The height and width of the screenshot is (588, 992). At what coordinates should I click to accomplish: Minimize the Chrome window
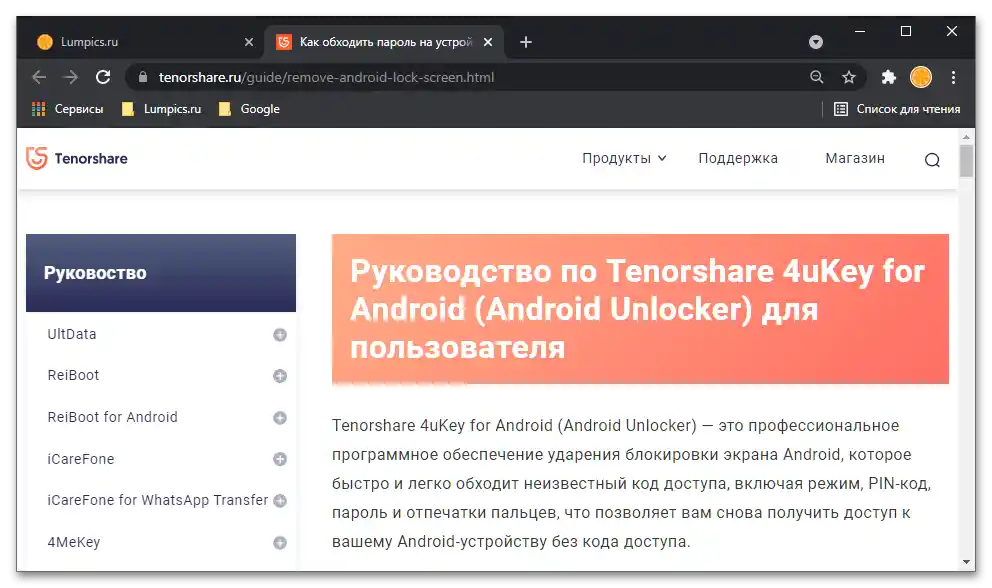pos(860,31)
